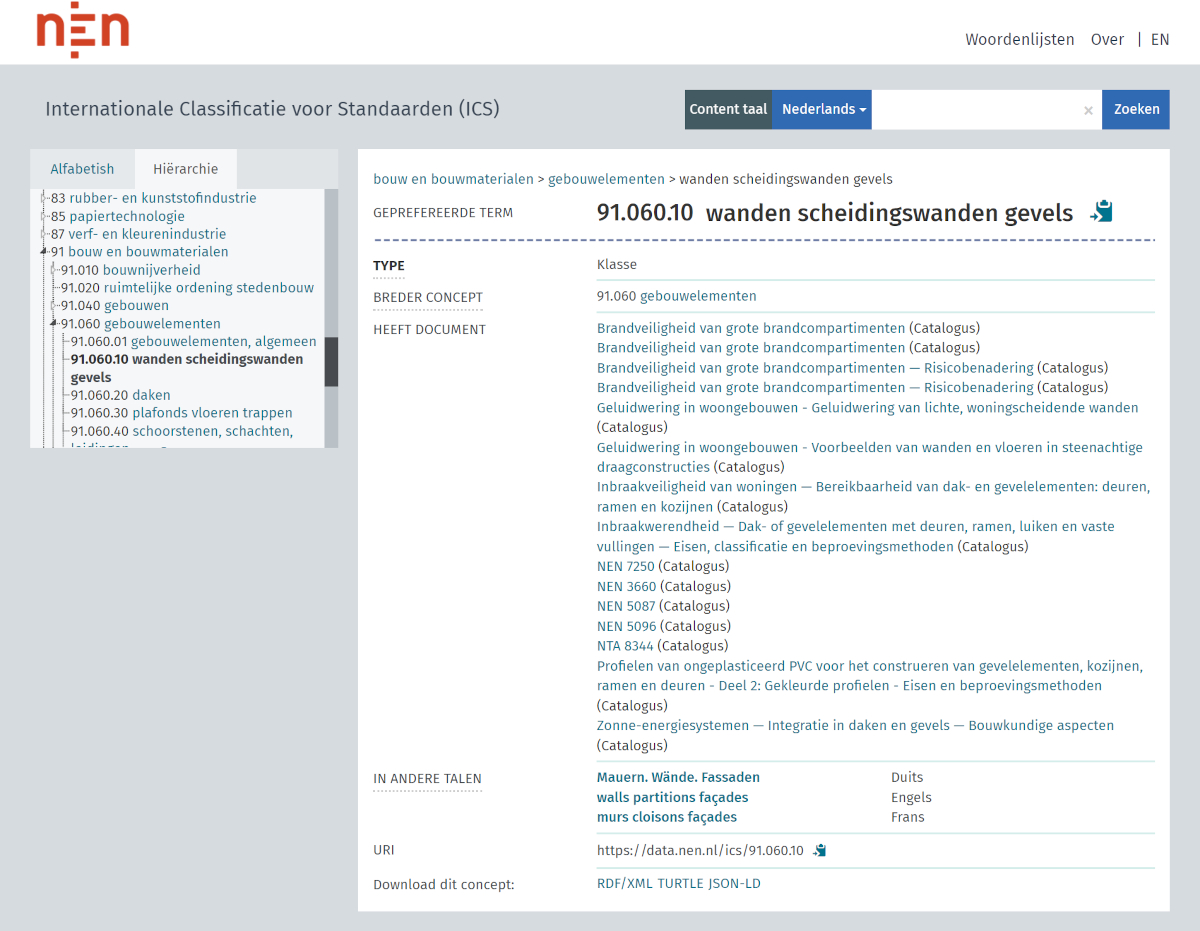Expand the 83 rubber- en kunststofindustrie node
The width and height of the screenshot is (1200, 931).
45,199
